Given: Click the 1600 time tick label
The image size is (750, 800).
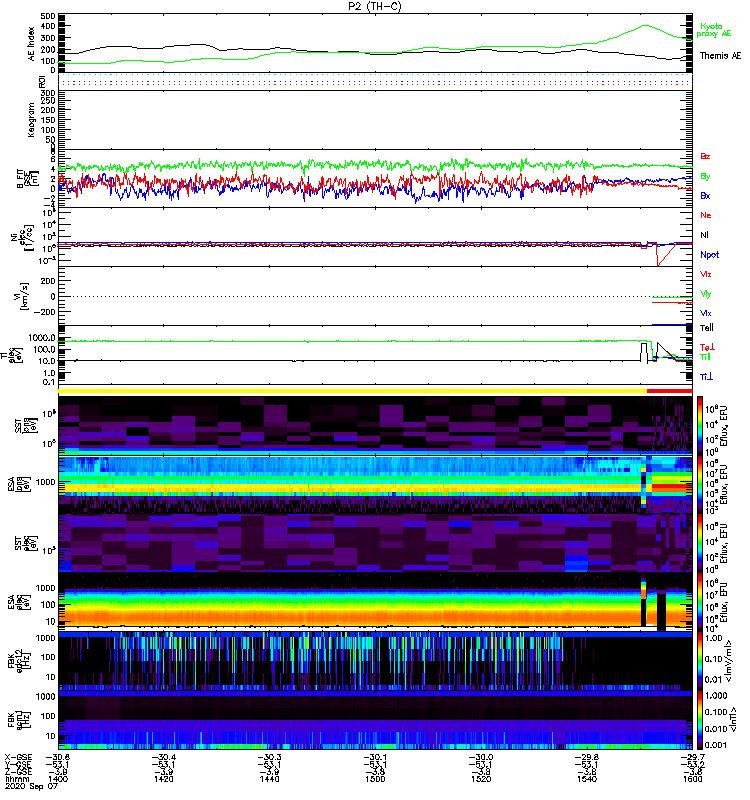Looking at the screenshot, I should (692, 779).
